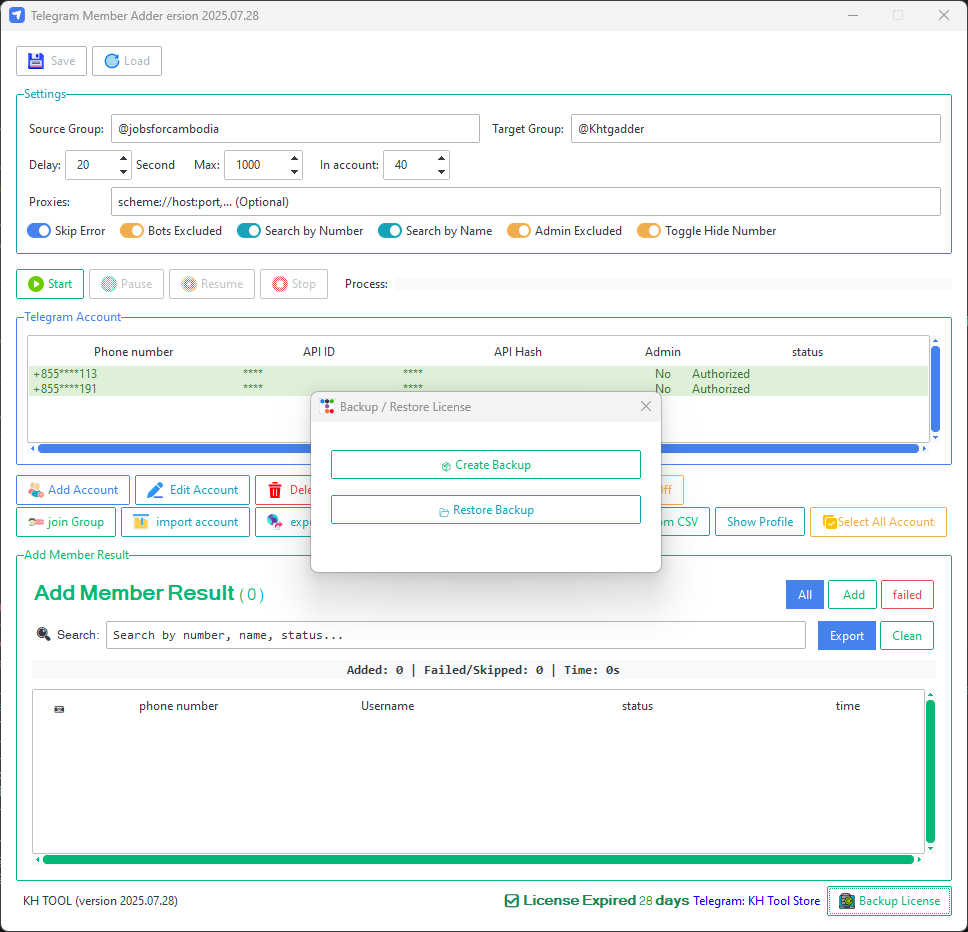968x932 pixels.
Task: Click the Proxies input field
Action: [525, 202]
